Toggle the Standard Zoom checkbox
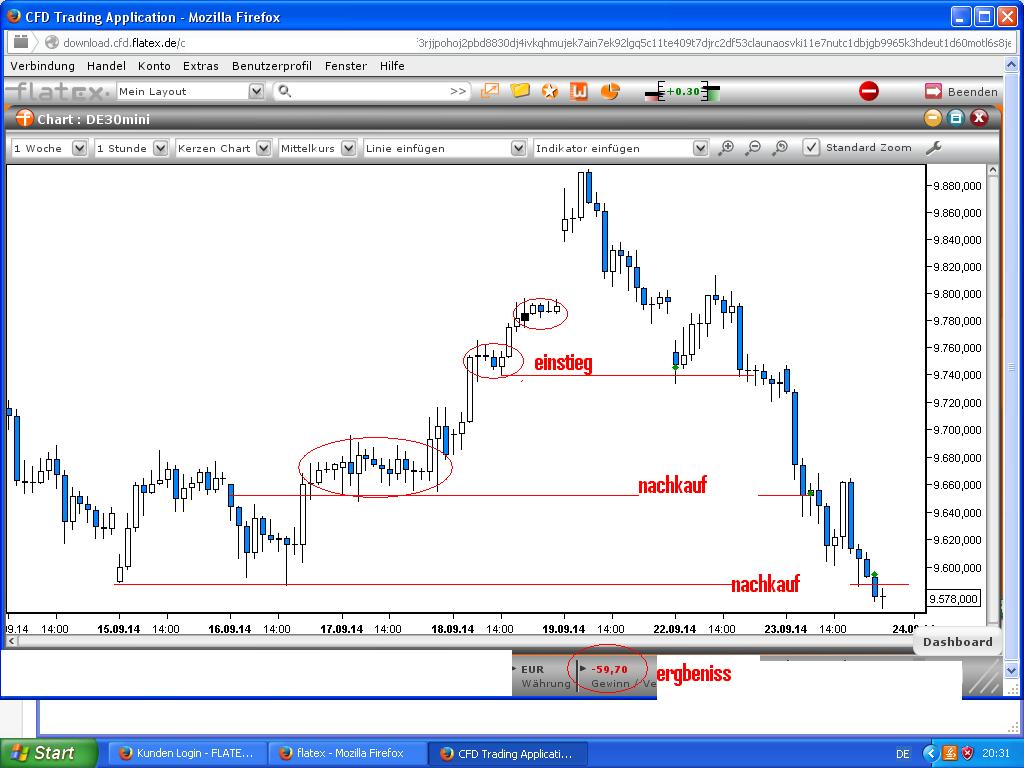 (x=810, y=148)
